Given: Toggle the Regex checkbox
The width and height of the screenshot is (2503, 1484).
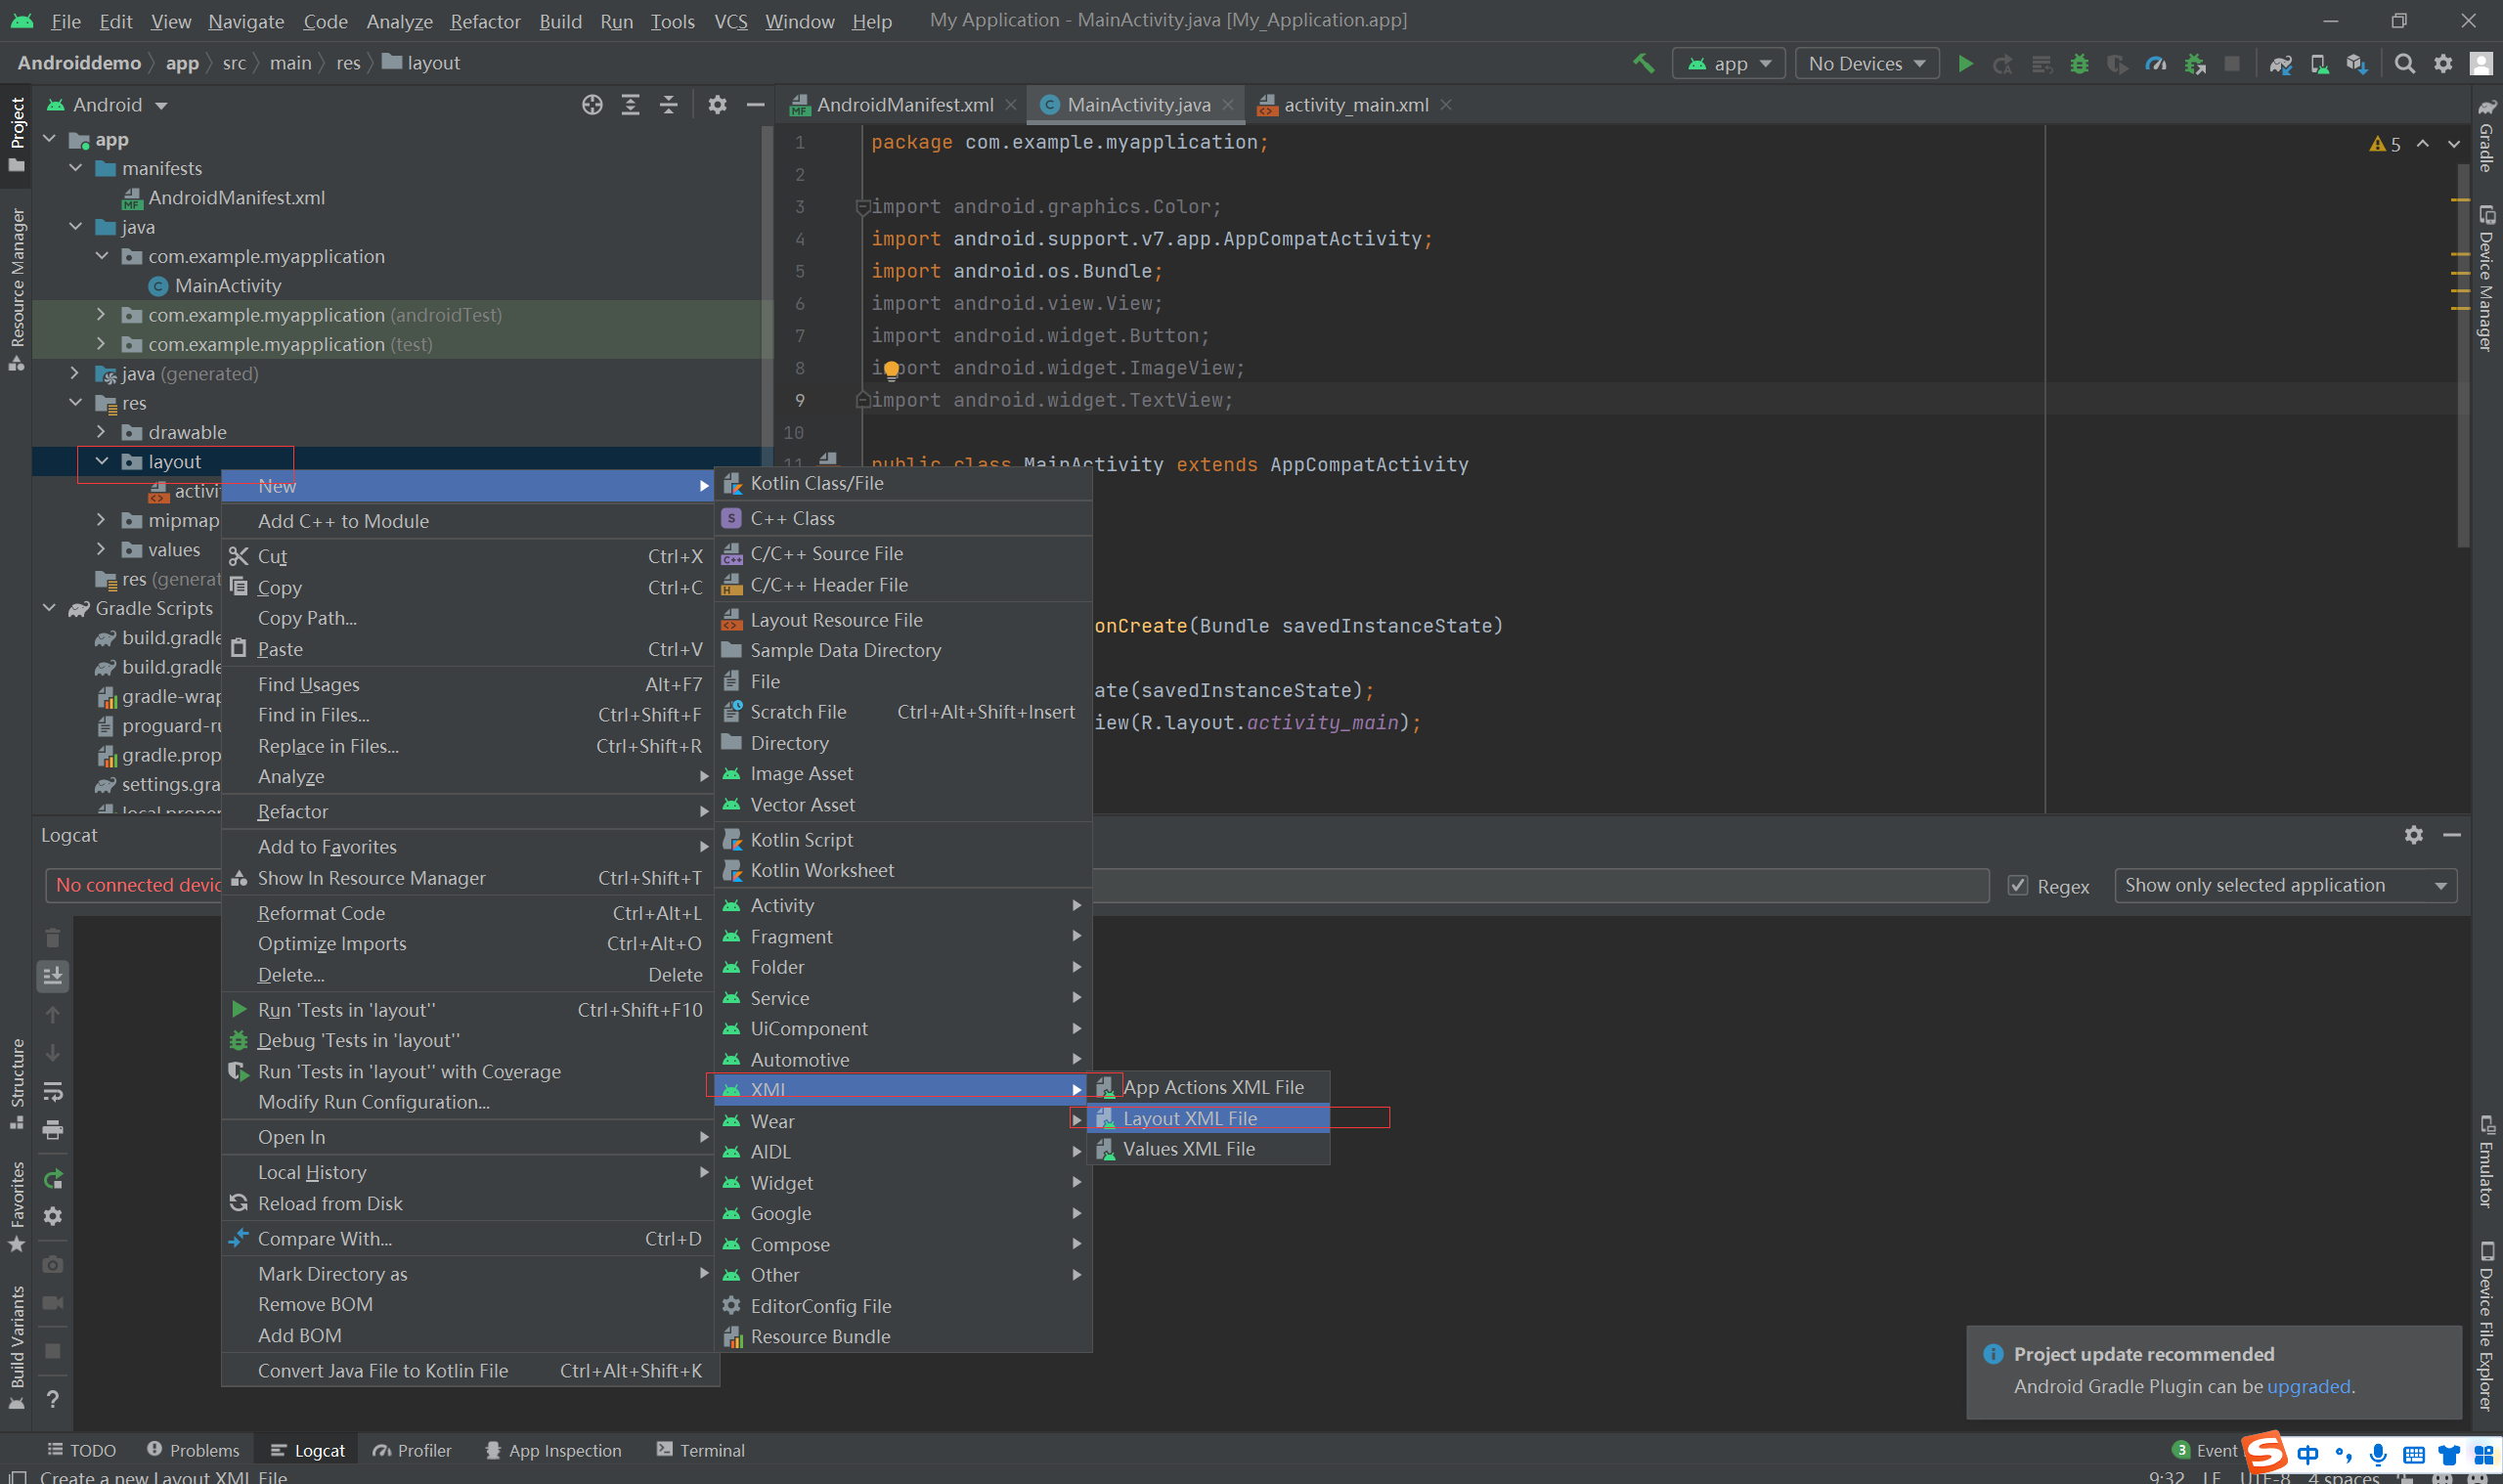Looking at the screenshot, I should [x=2017, y=886].
